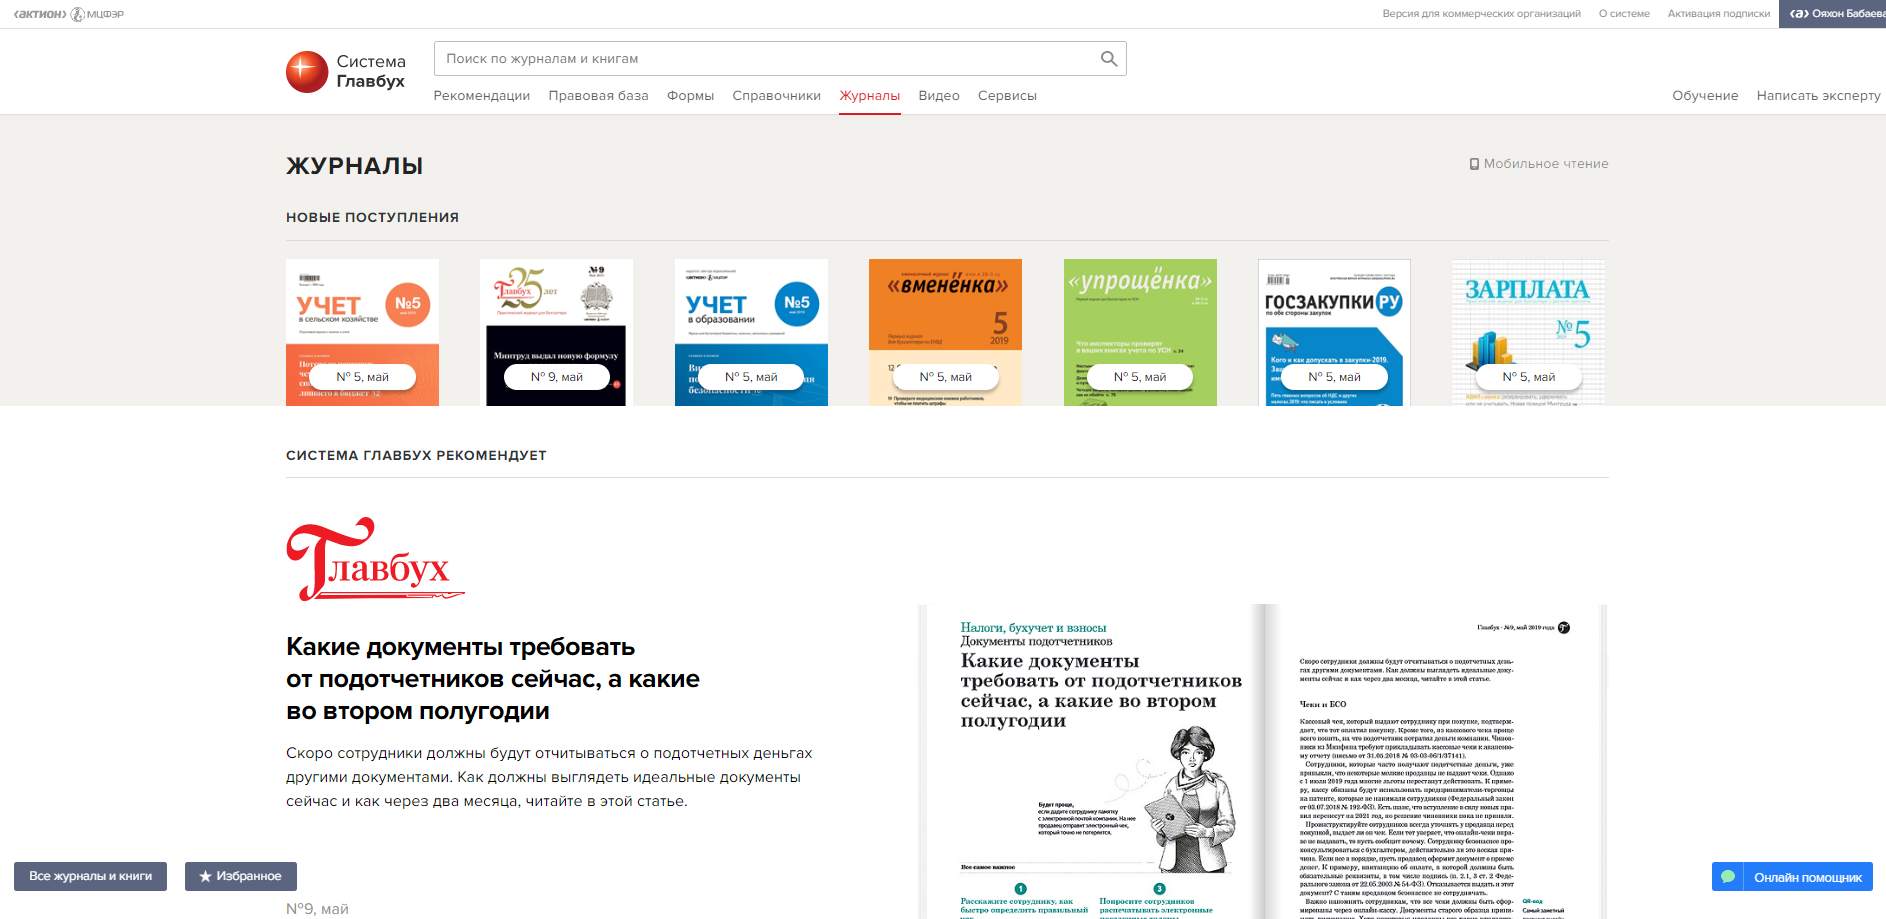Click the Система Главбух red logo icon
Screen dimensions: 1886x919
pyautogui.click(x=307, y=72)
